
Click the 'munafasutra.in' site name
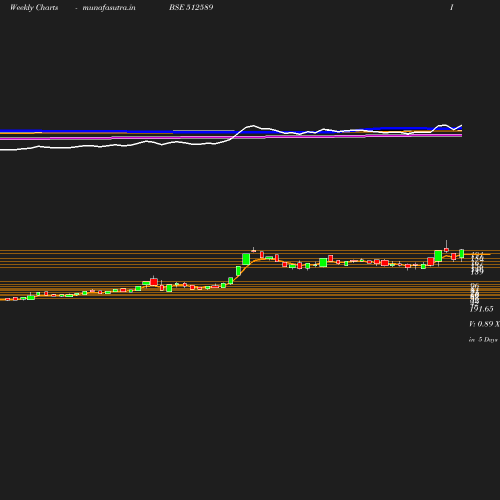tap(109, 7)
